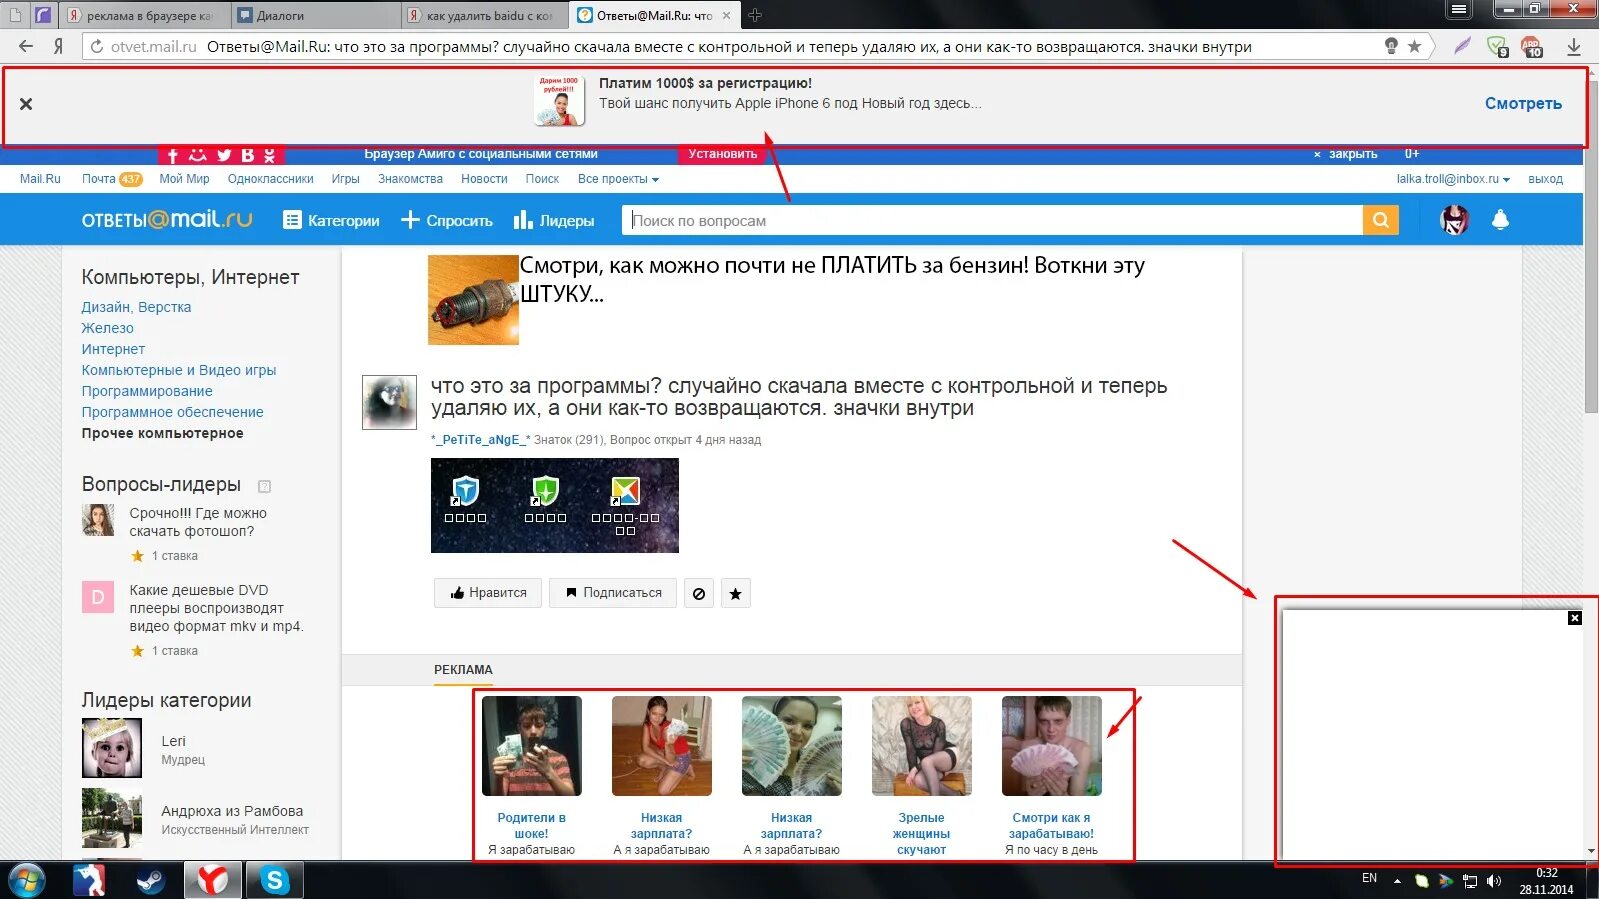Open the Adblock extension icon with badge 10
The width and height of the screenshot is (1599, 899).
tap(1531, 46)
